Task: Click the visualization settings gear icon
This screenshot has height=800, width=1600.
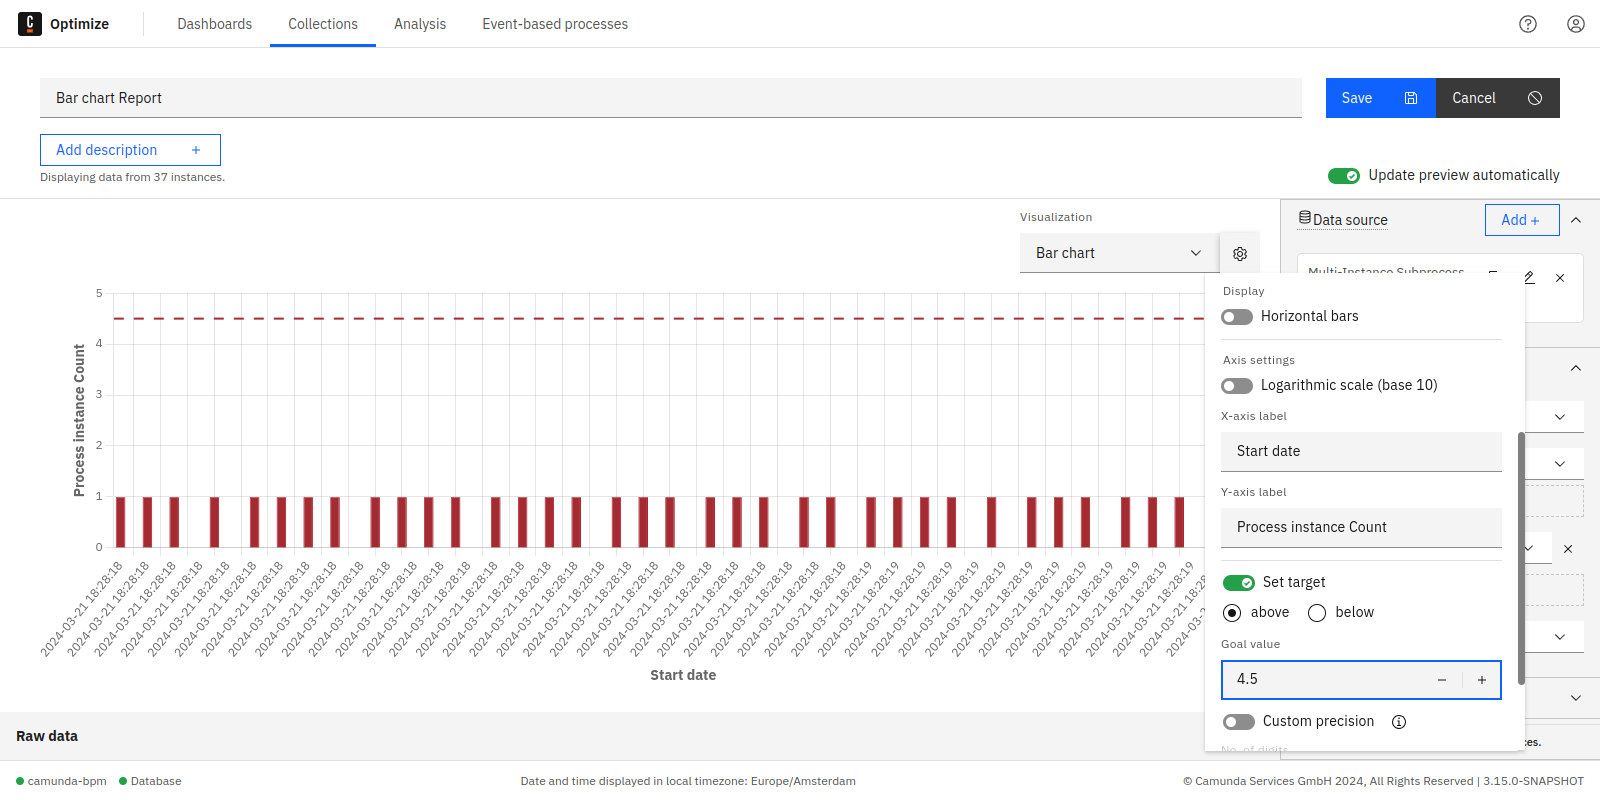Action: point(1239,254)
